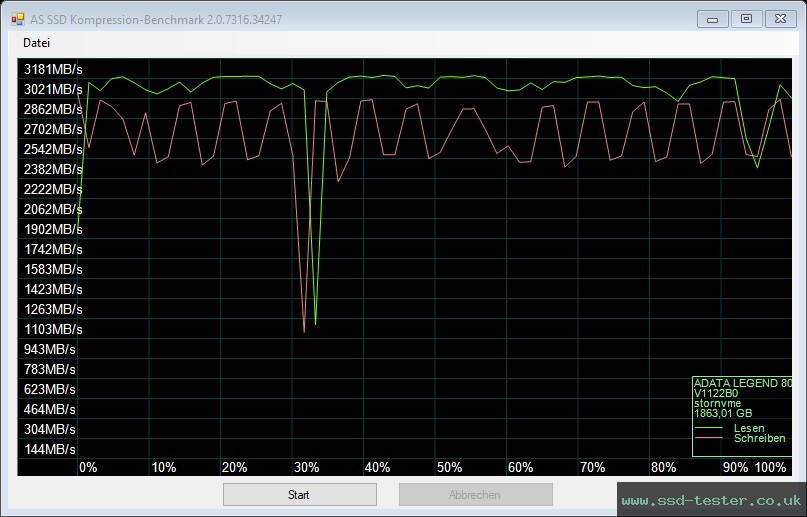Click the 10% axis label
This screenshot has width=807, height=517.
(164, 468)
